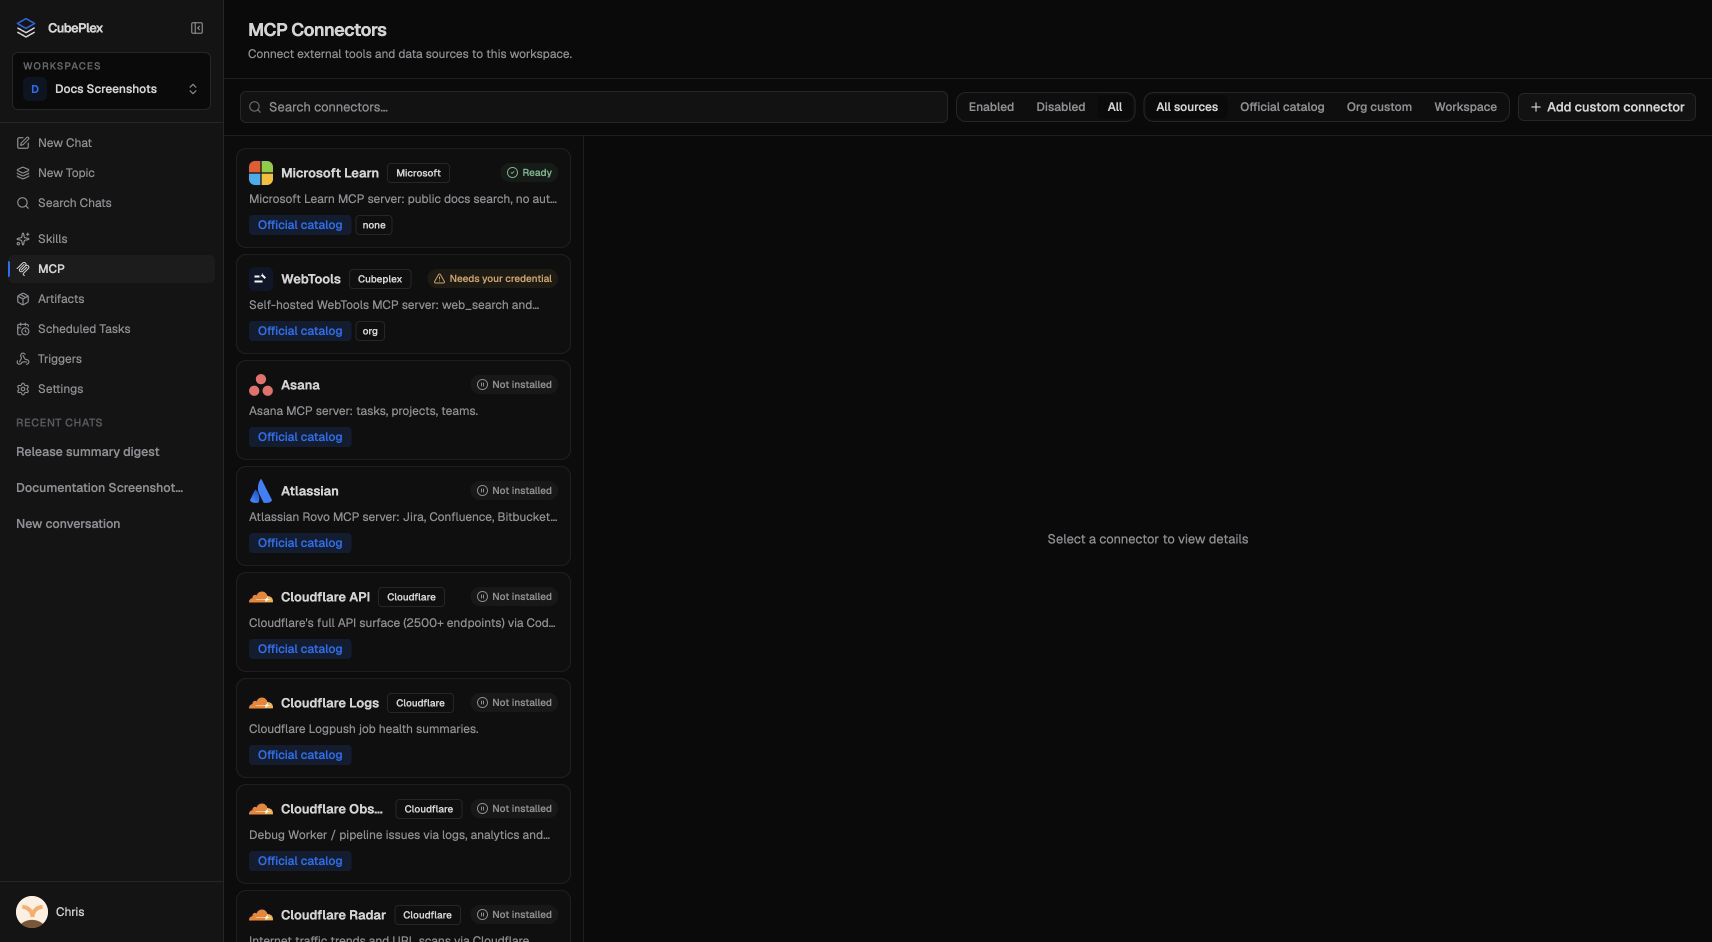Open the Chris user profile menu
Viewport: 1712px width, 942px height.
tap(50, 912)
